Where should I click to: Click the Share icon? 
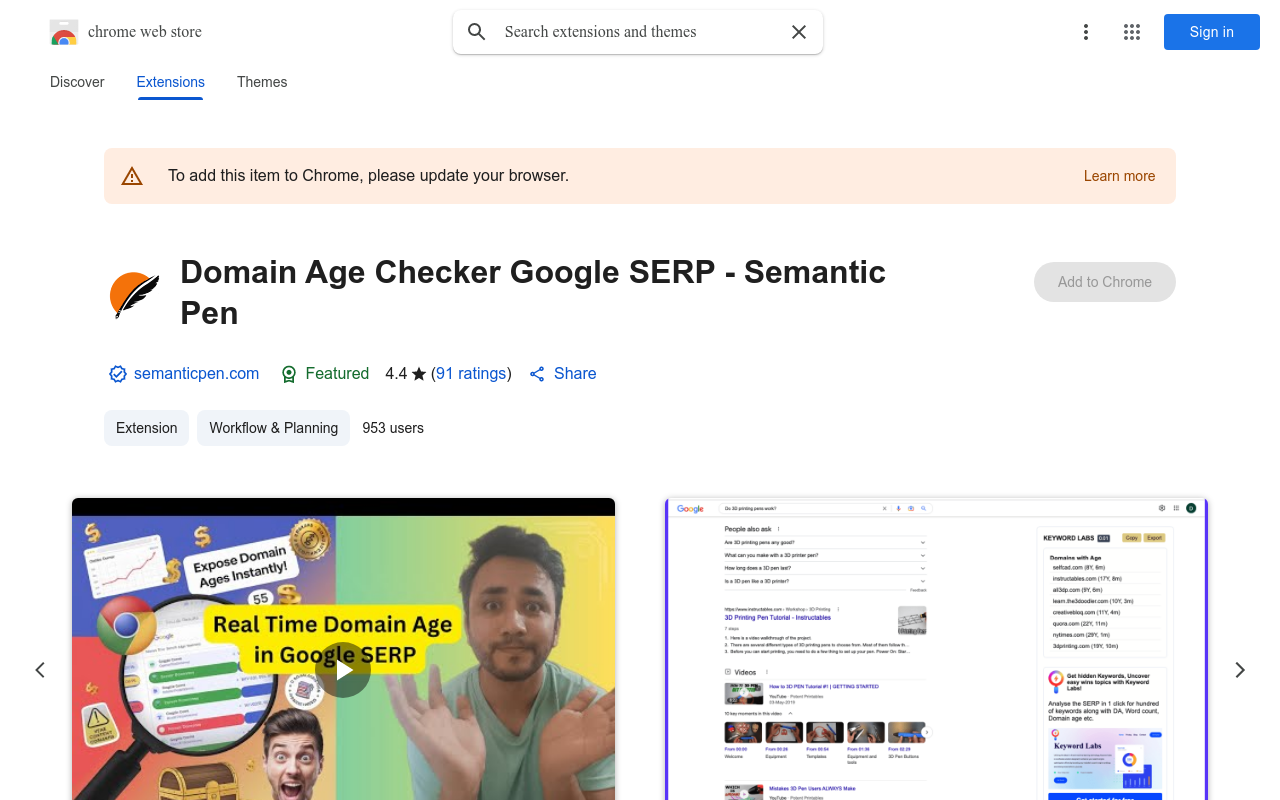point(537,374)
